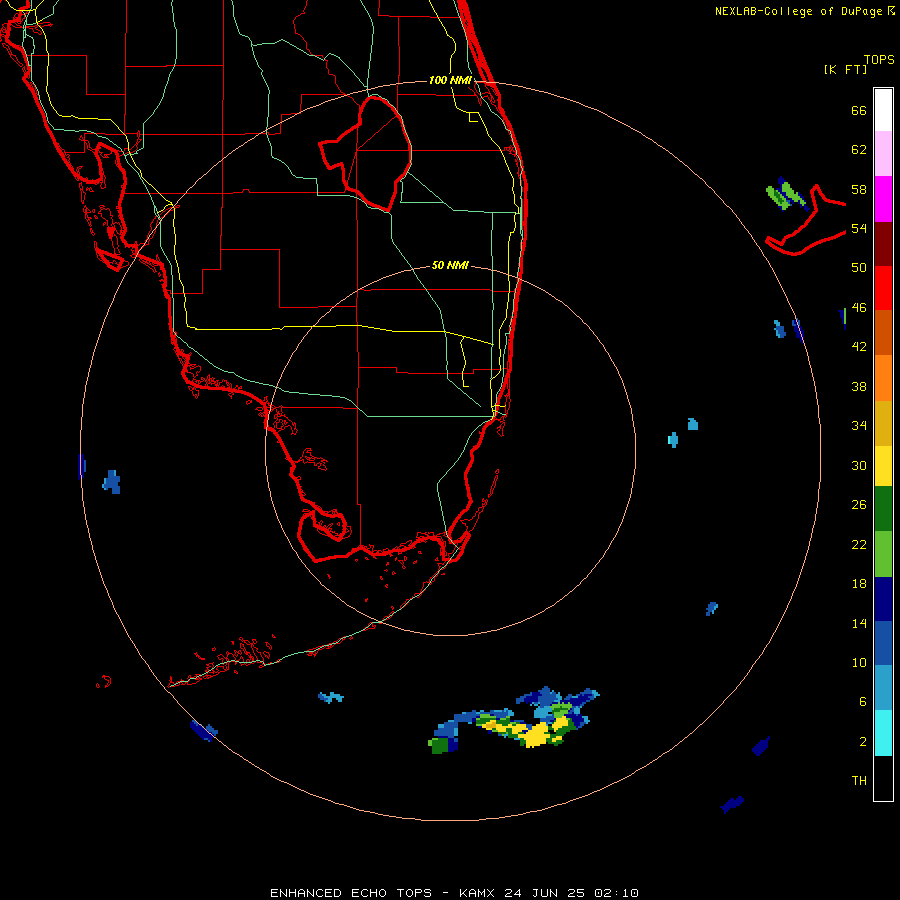Click the 26 legend value
Viewport: 900px width, 900px height.
[859, 505]
